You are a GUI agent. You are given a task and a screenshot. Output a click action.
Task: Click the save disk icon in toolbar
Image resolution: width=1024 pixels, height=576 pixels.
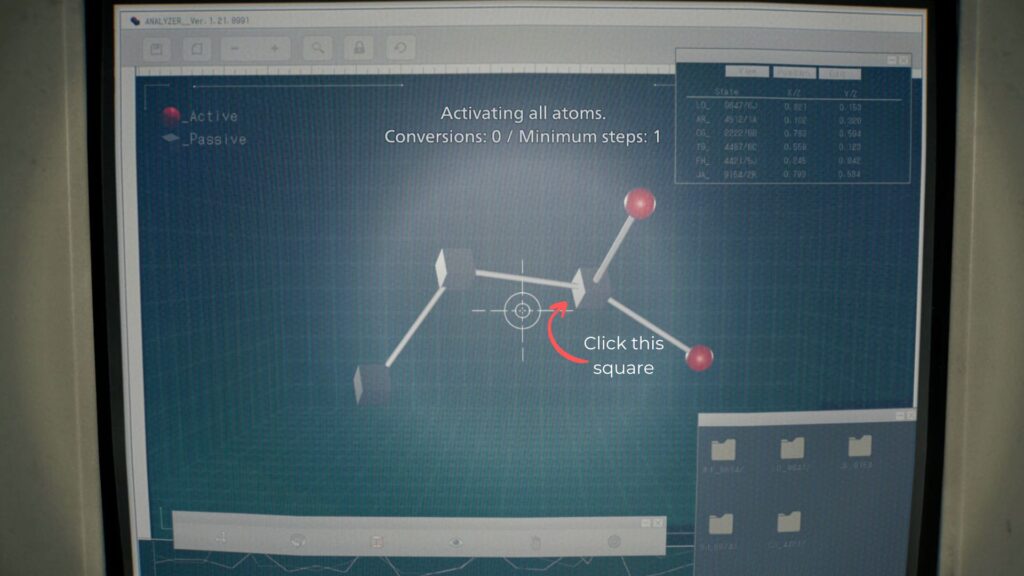(157, 48)
